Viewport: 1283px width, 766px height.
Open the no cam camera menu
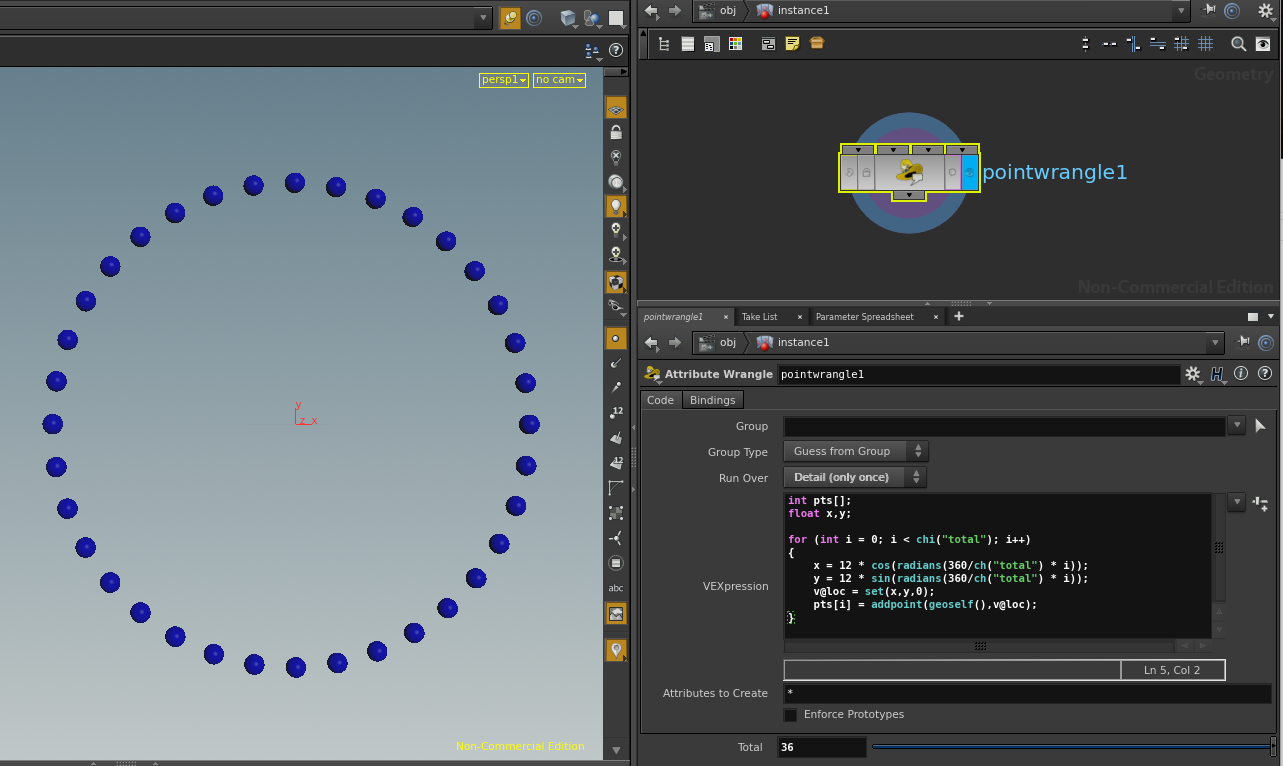[x=558, y=80]
